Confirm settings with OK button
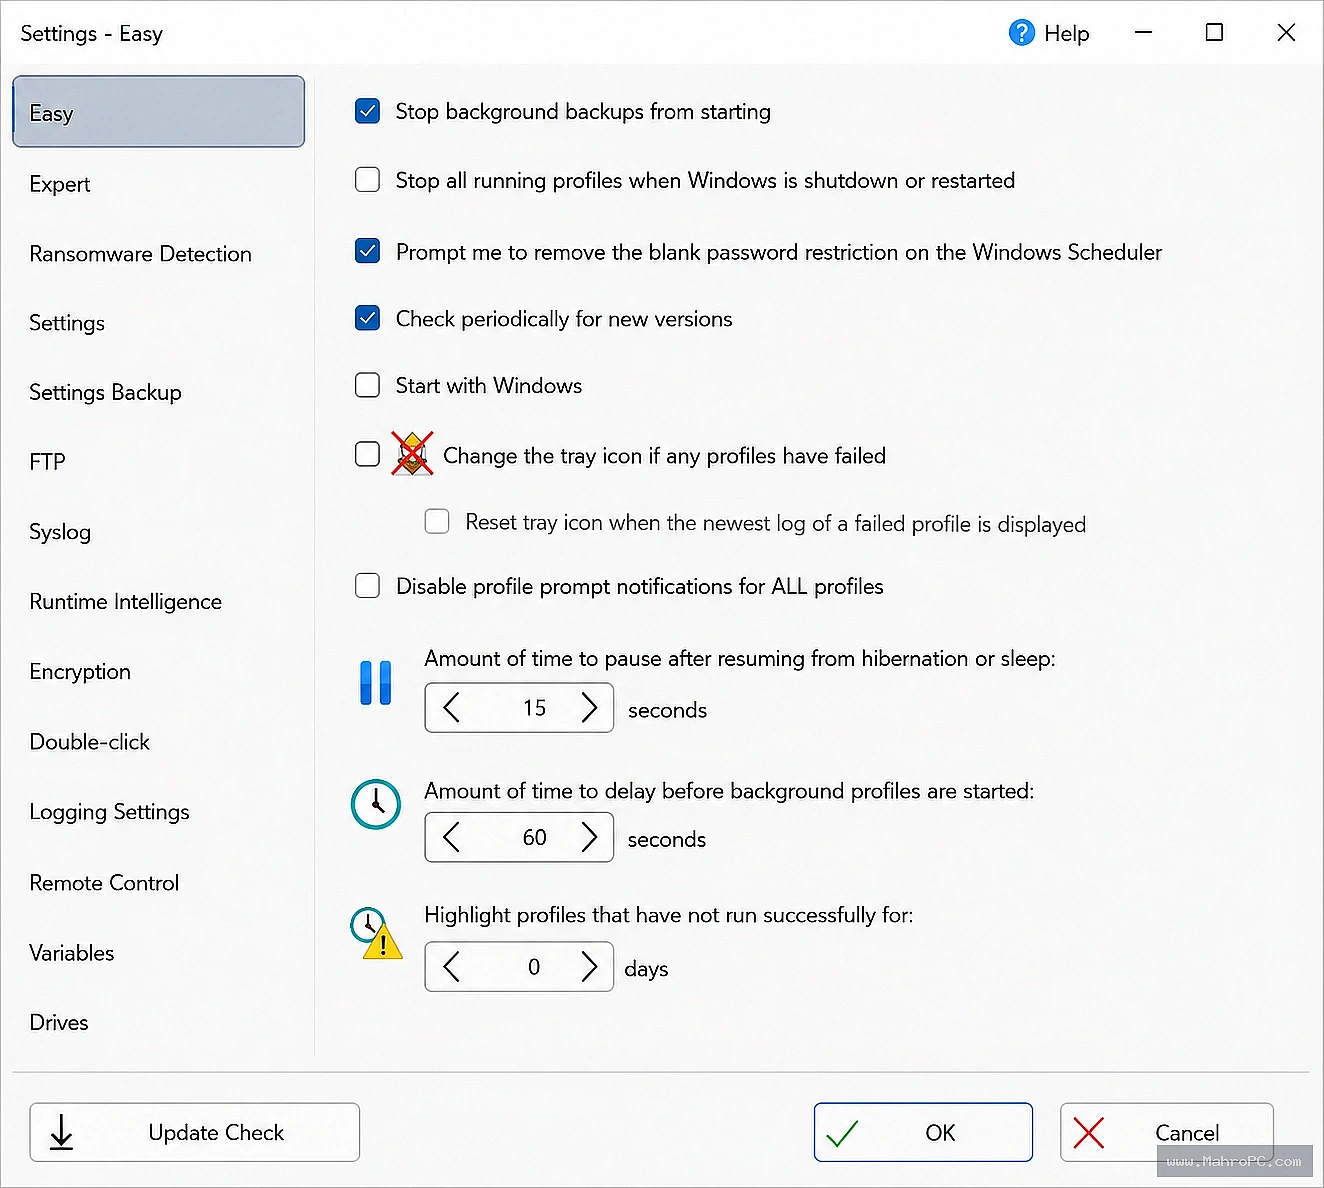Screen dimensions: 1324x1188 point(923,1132)
